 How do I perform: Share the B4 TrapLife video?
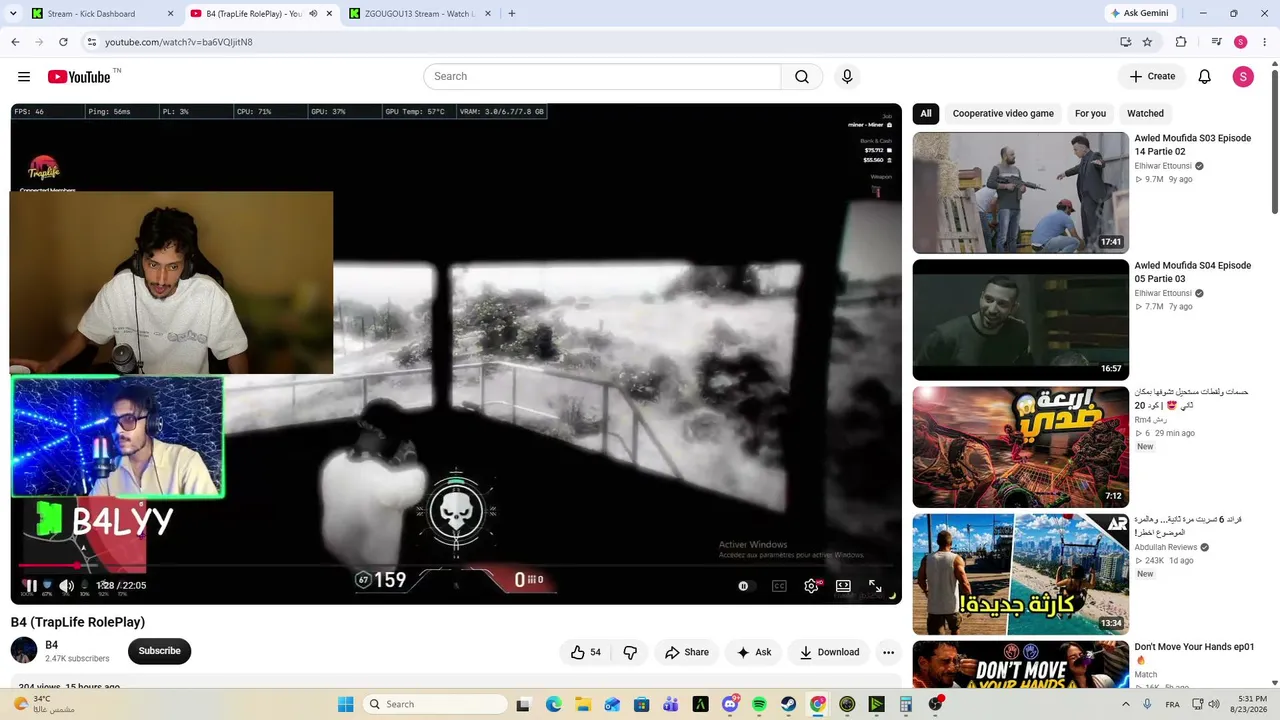(x=687, y=652)
